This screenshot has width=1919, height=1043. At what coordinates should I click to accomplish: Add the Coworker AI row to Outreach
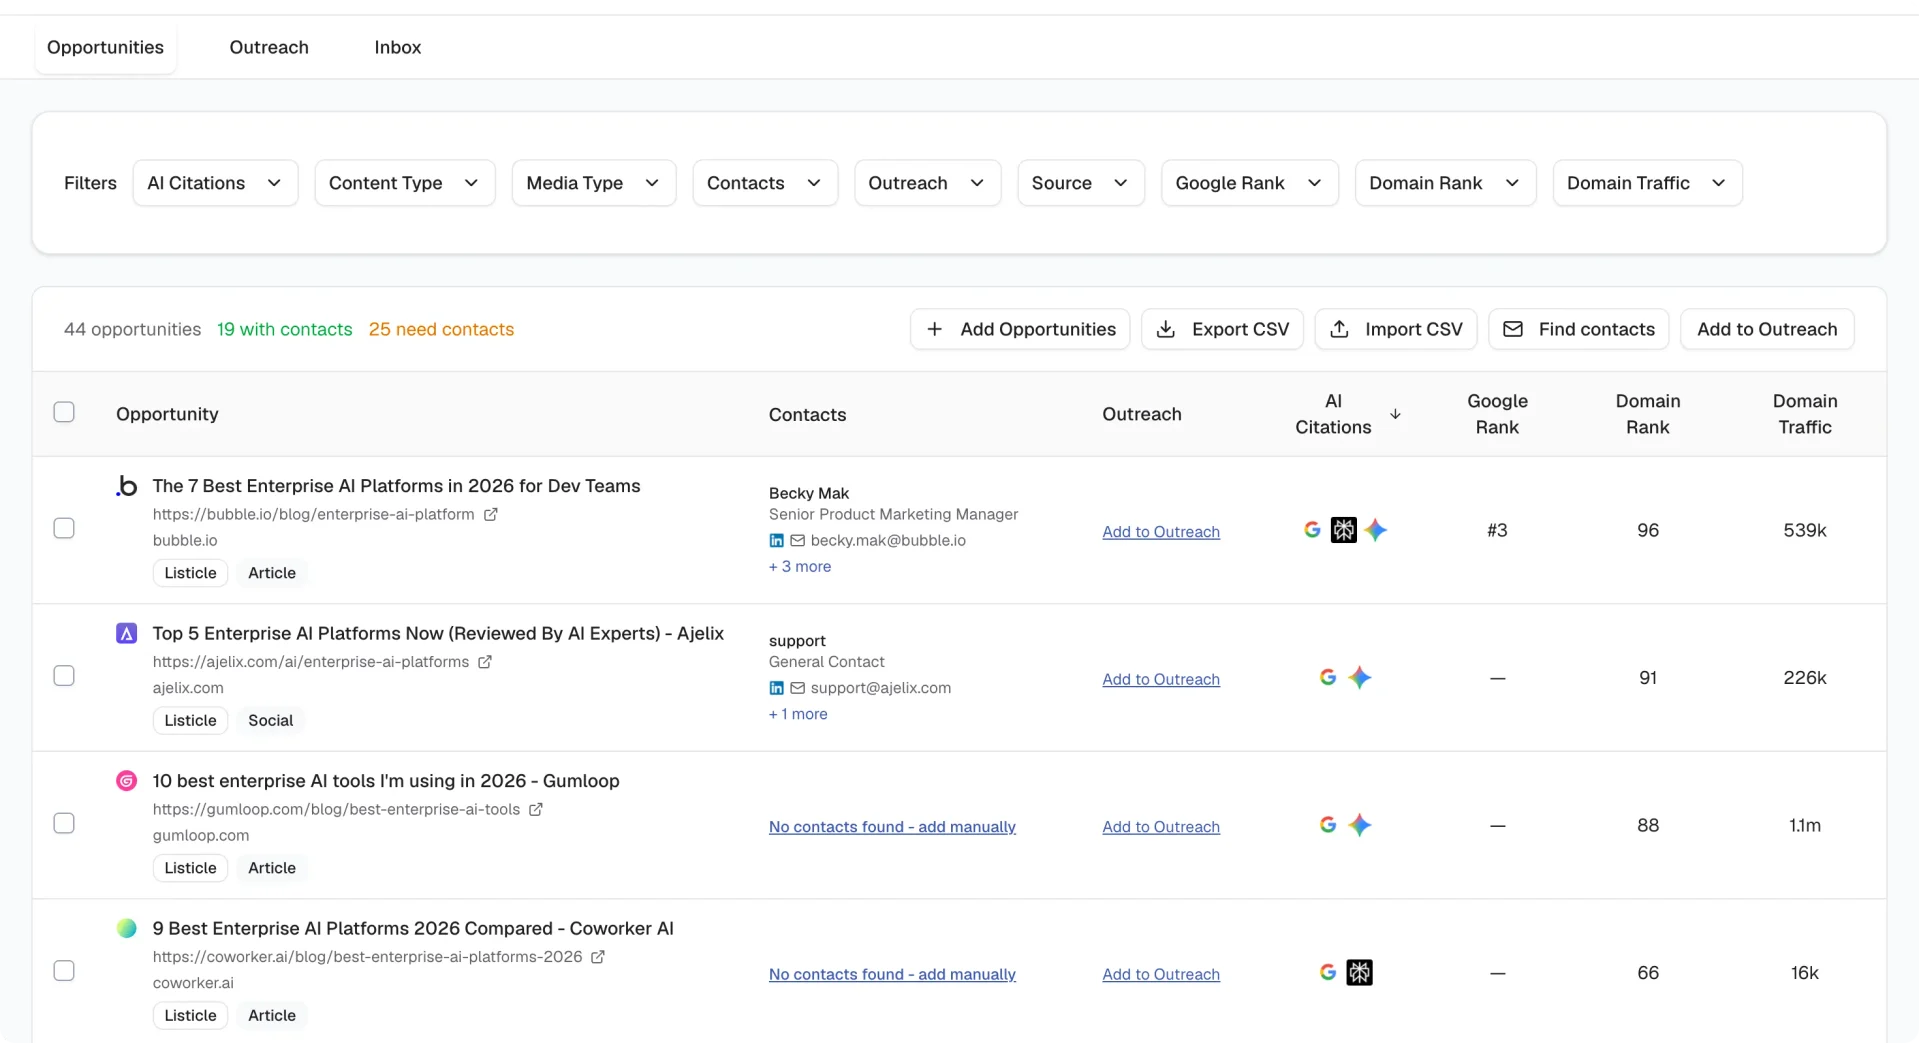click(1161, 974)
